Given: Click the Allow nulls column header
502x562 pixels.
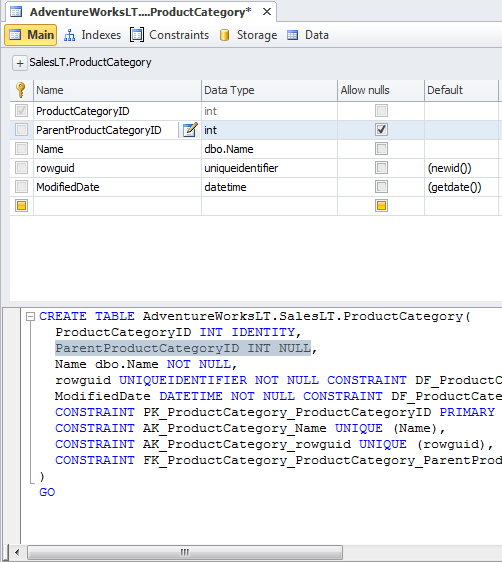Looking at the screenshot, I should 381,90.
